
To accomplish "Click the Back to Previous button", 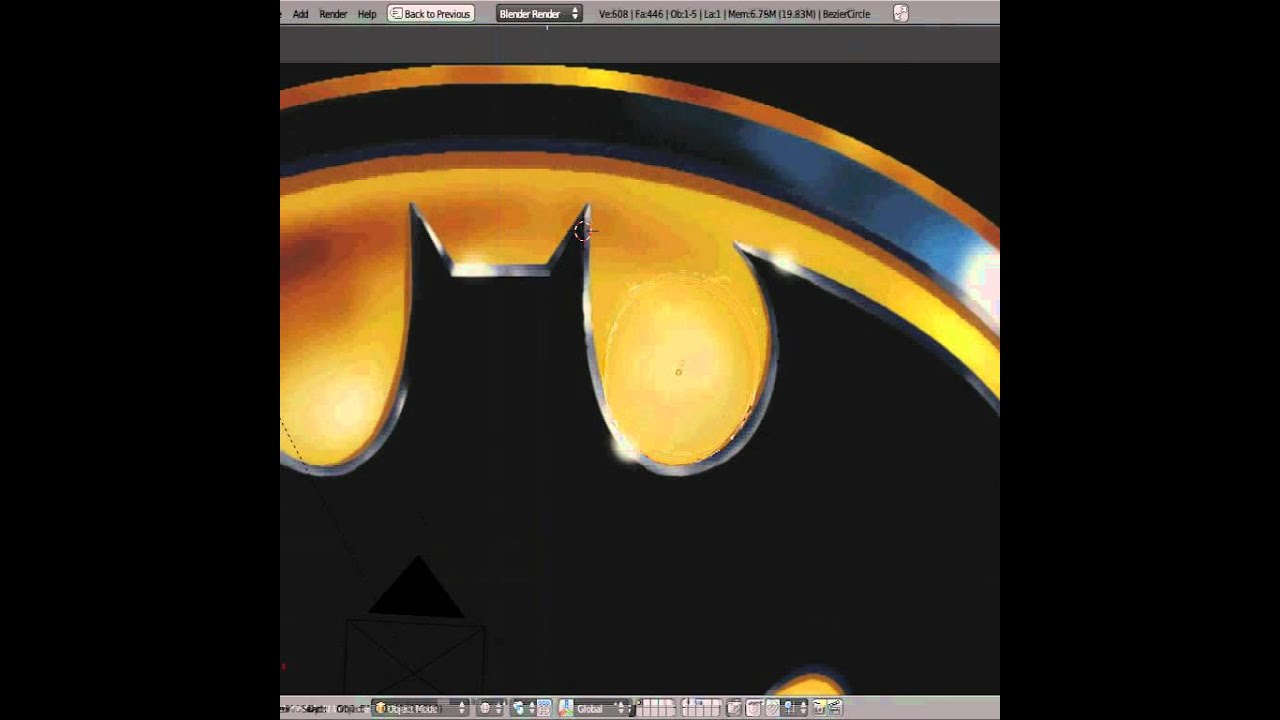I will (430, 14).
